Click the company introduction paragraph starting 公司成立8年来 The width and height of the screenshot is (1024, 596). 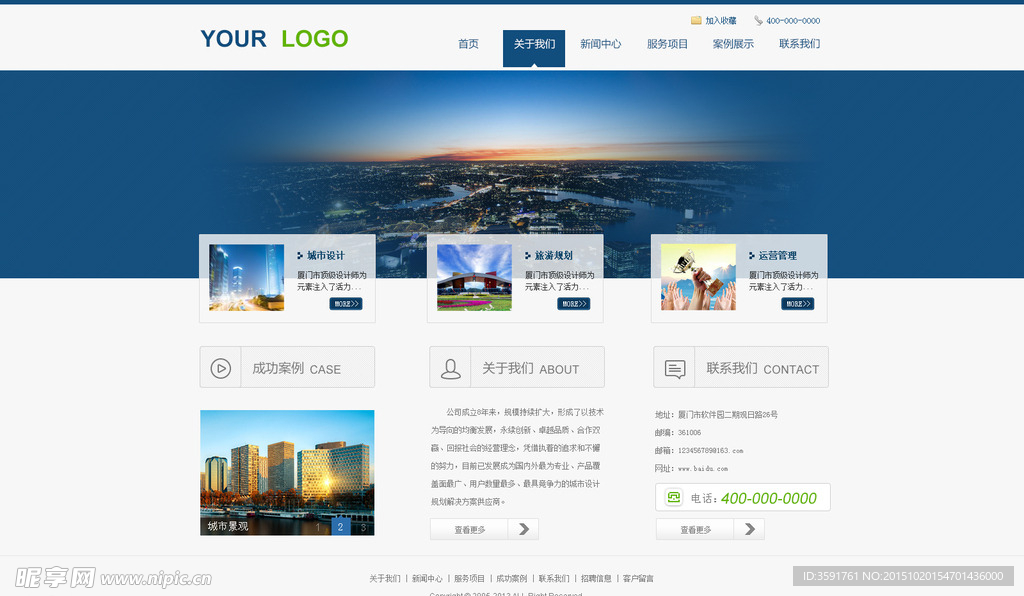coord(517,457)
